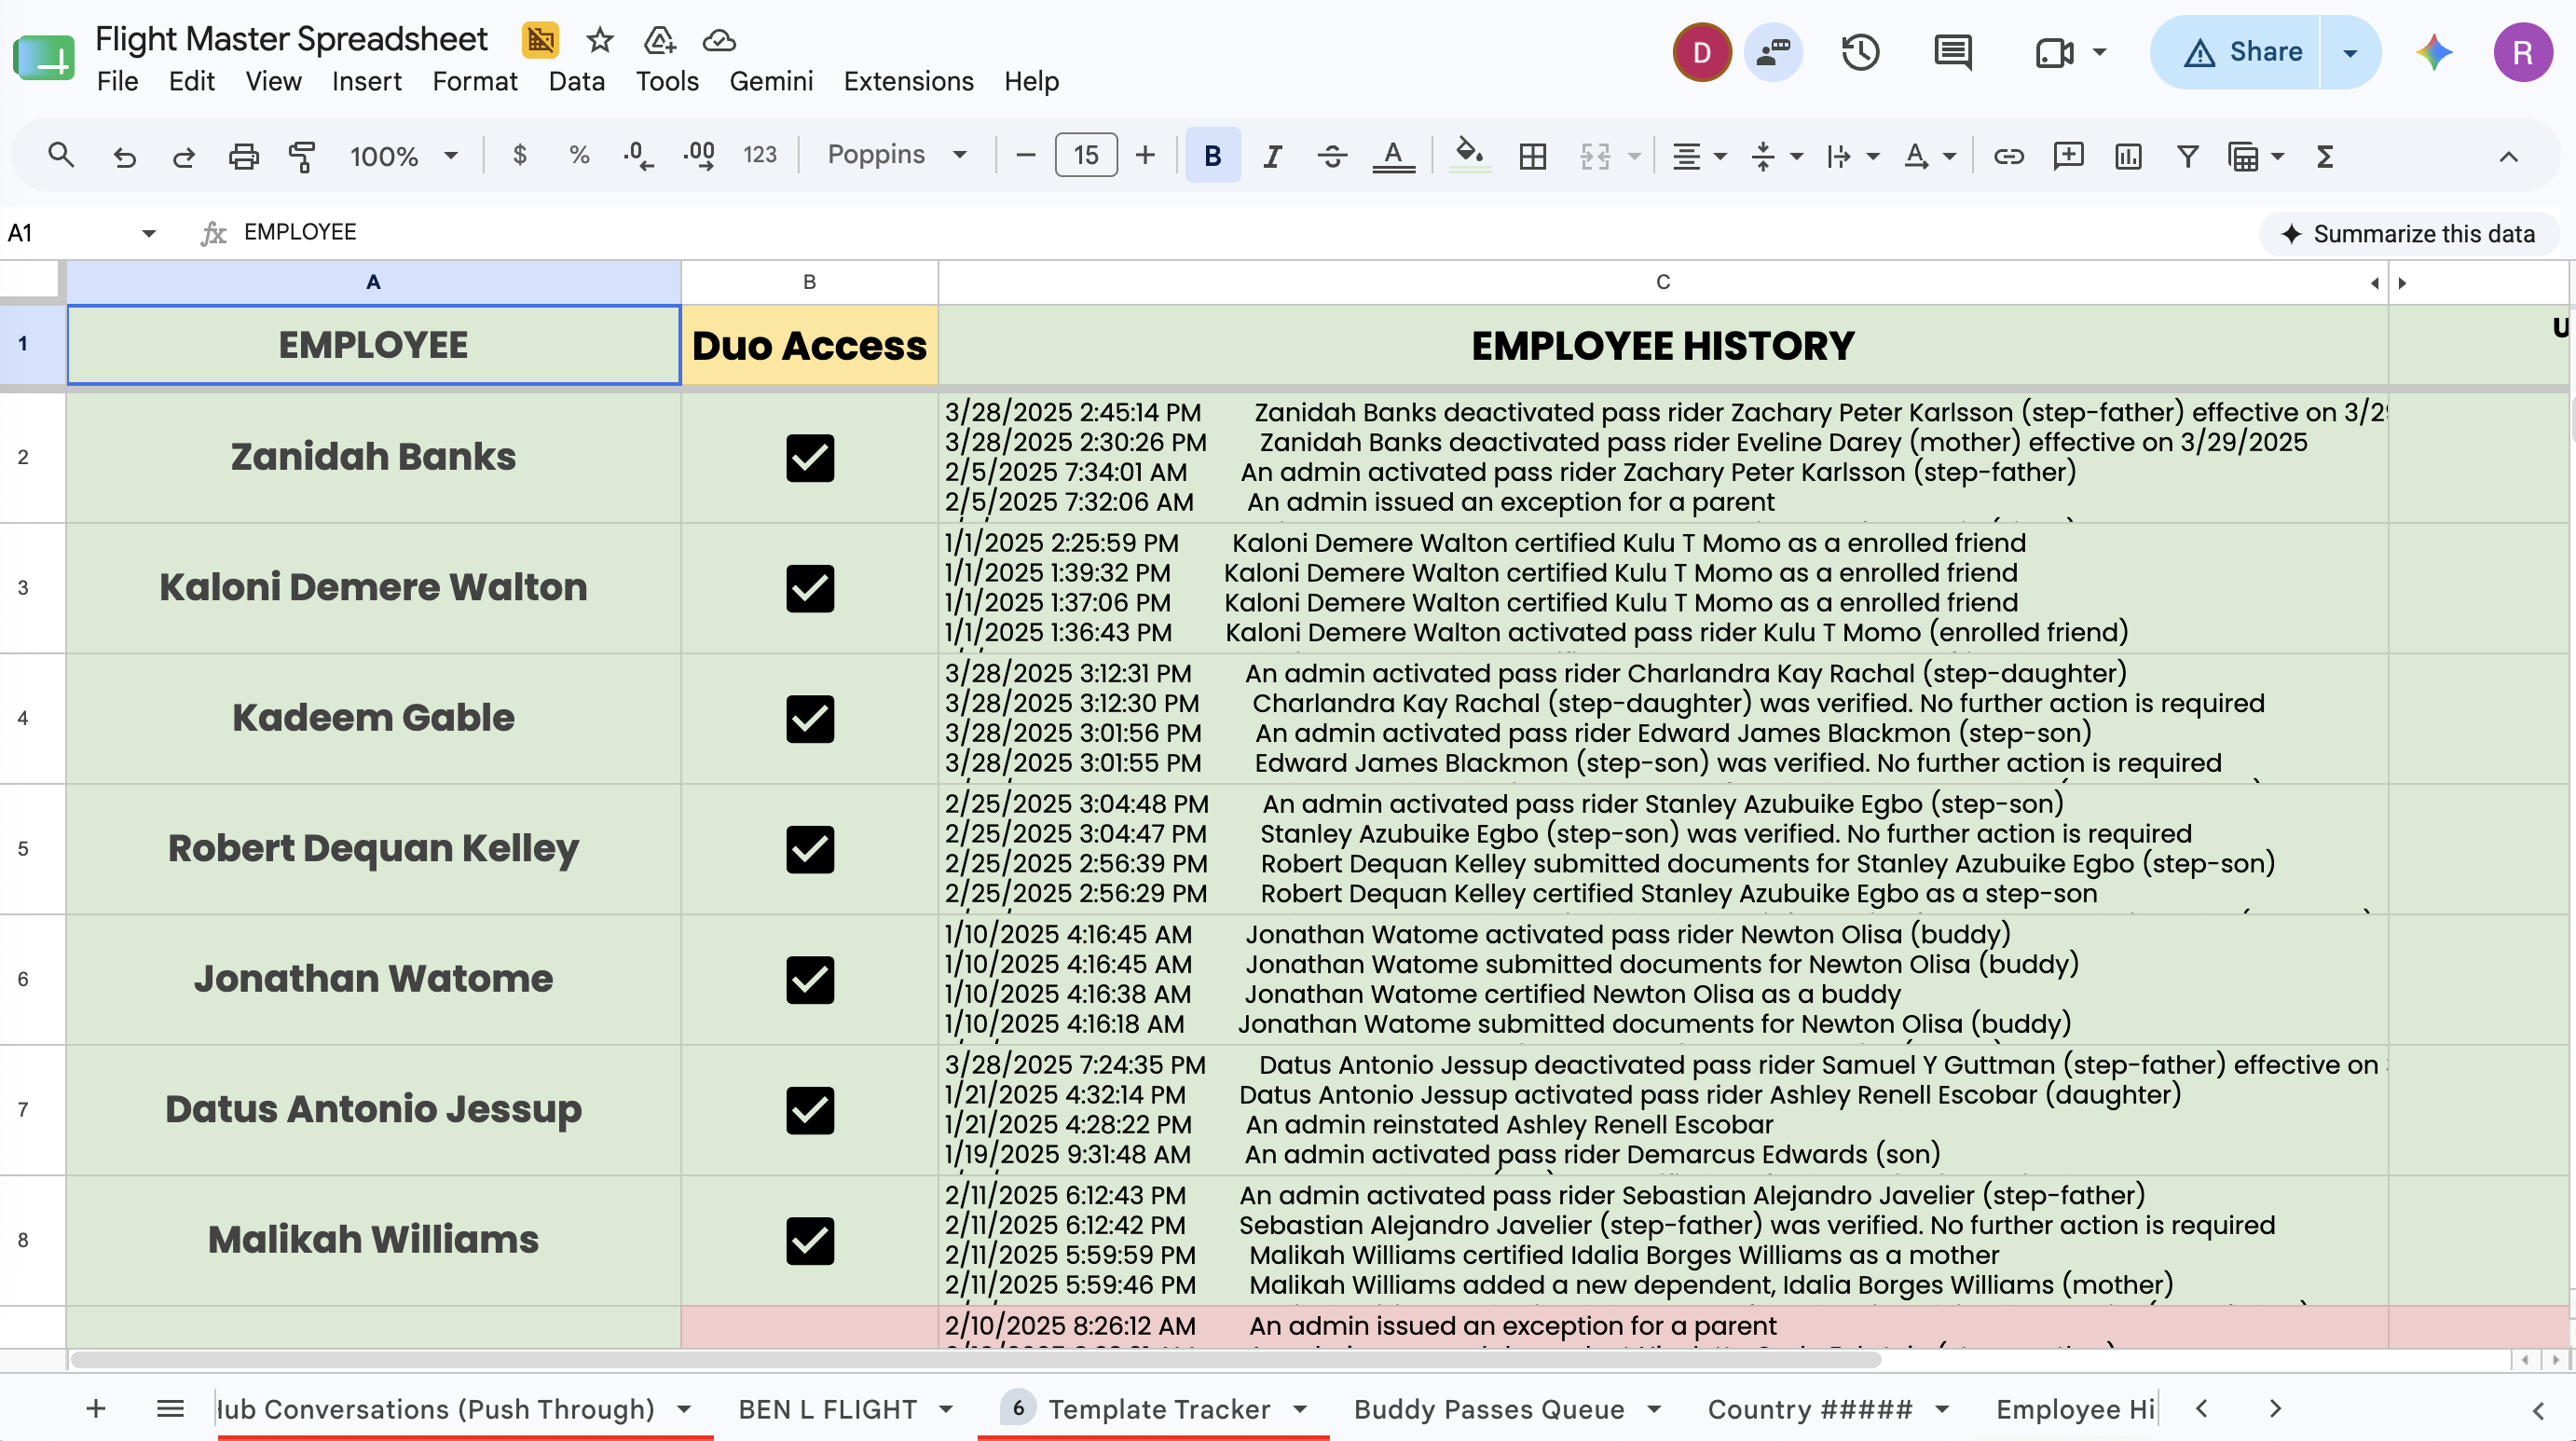Add a new sheet with plus button
The height and width of the screenshot is (1441, 2576).
pyautogui.click(x=95, y=1409)
